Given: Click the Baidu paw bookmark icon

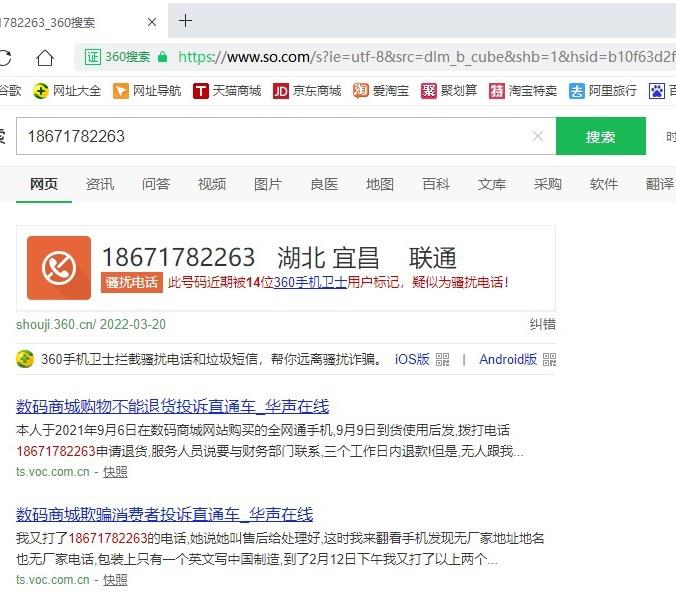Looking at the screenshot, I should [x=657, y=91].
